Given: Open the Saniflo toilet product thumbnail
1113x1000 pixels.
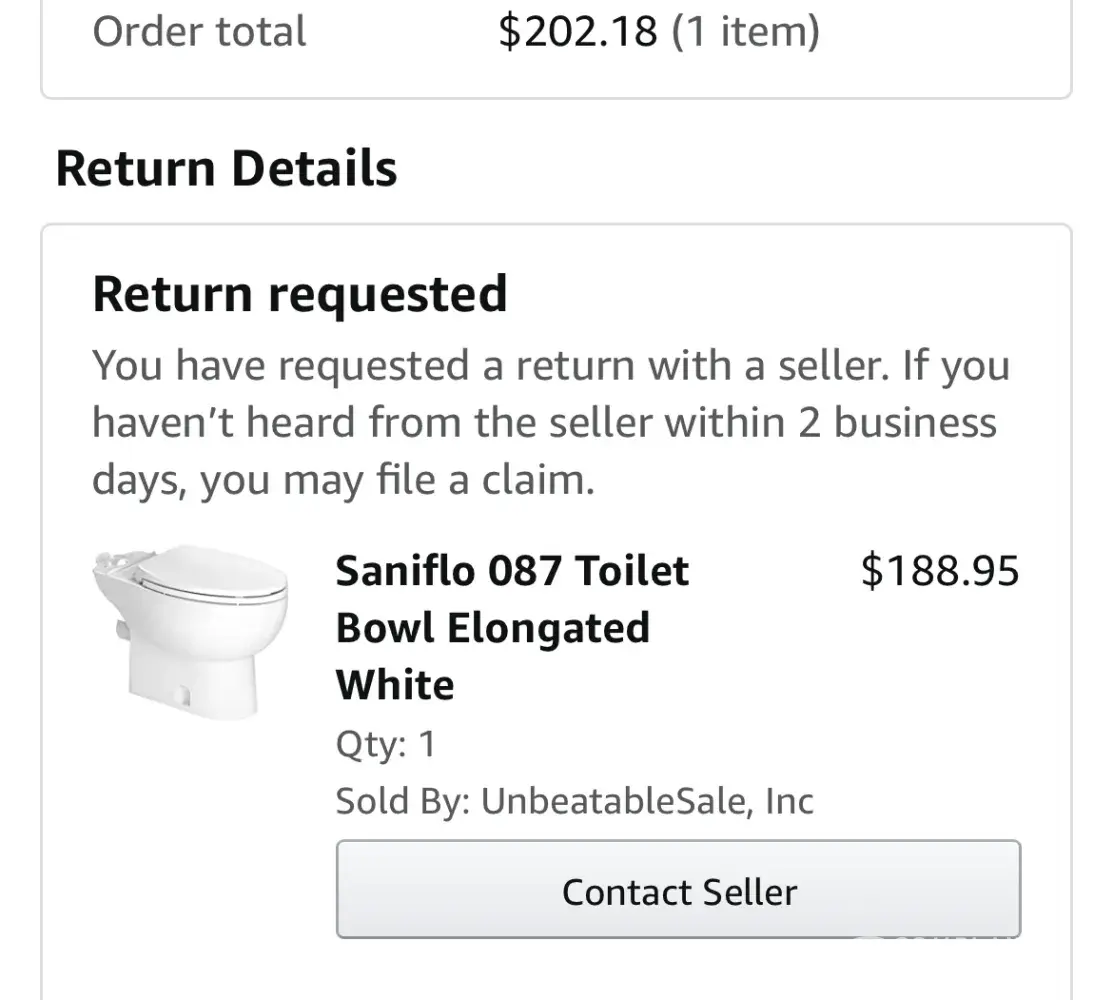Looking at the screenshot, I should (x=190, y=630).
